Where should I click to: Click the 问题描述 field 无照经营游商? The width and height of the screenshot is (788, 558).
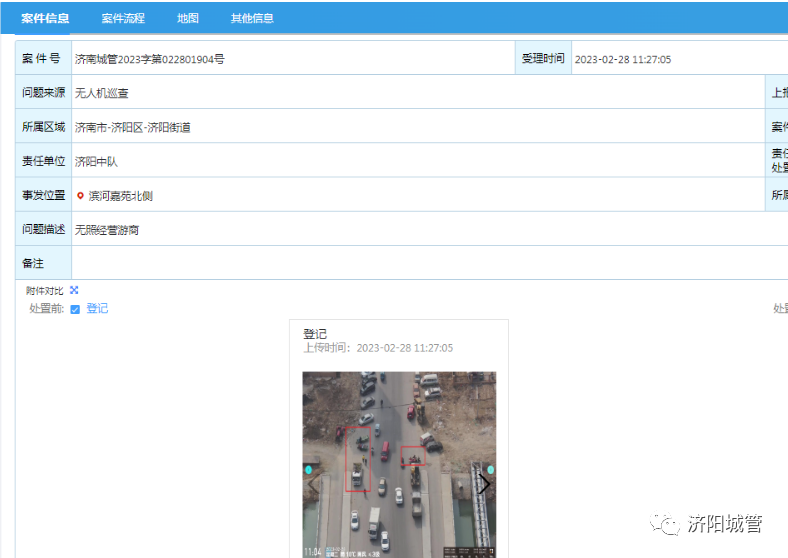coord(107,230)
